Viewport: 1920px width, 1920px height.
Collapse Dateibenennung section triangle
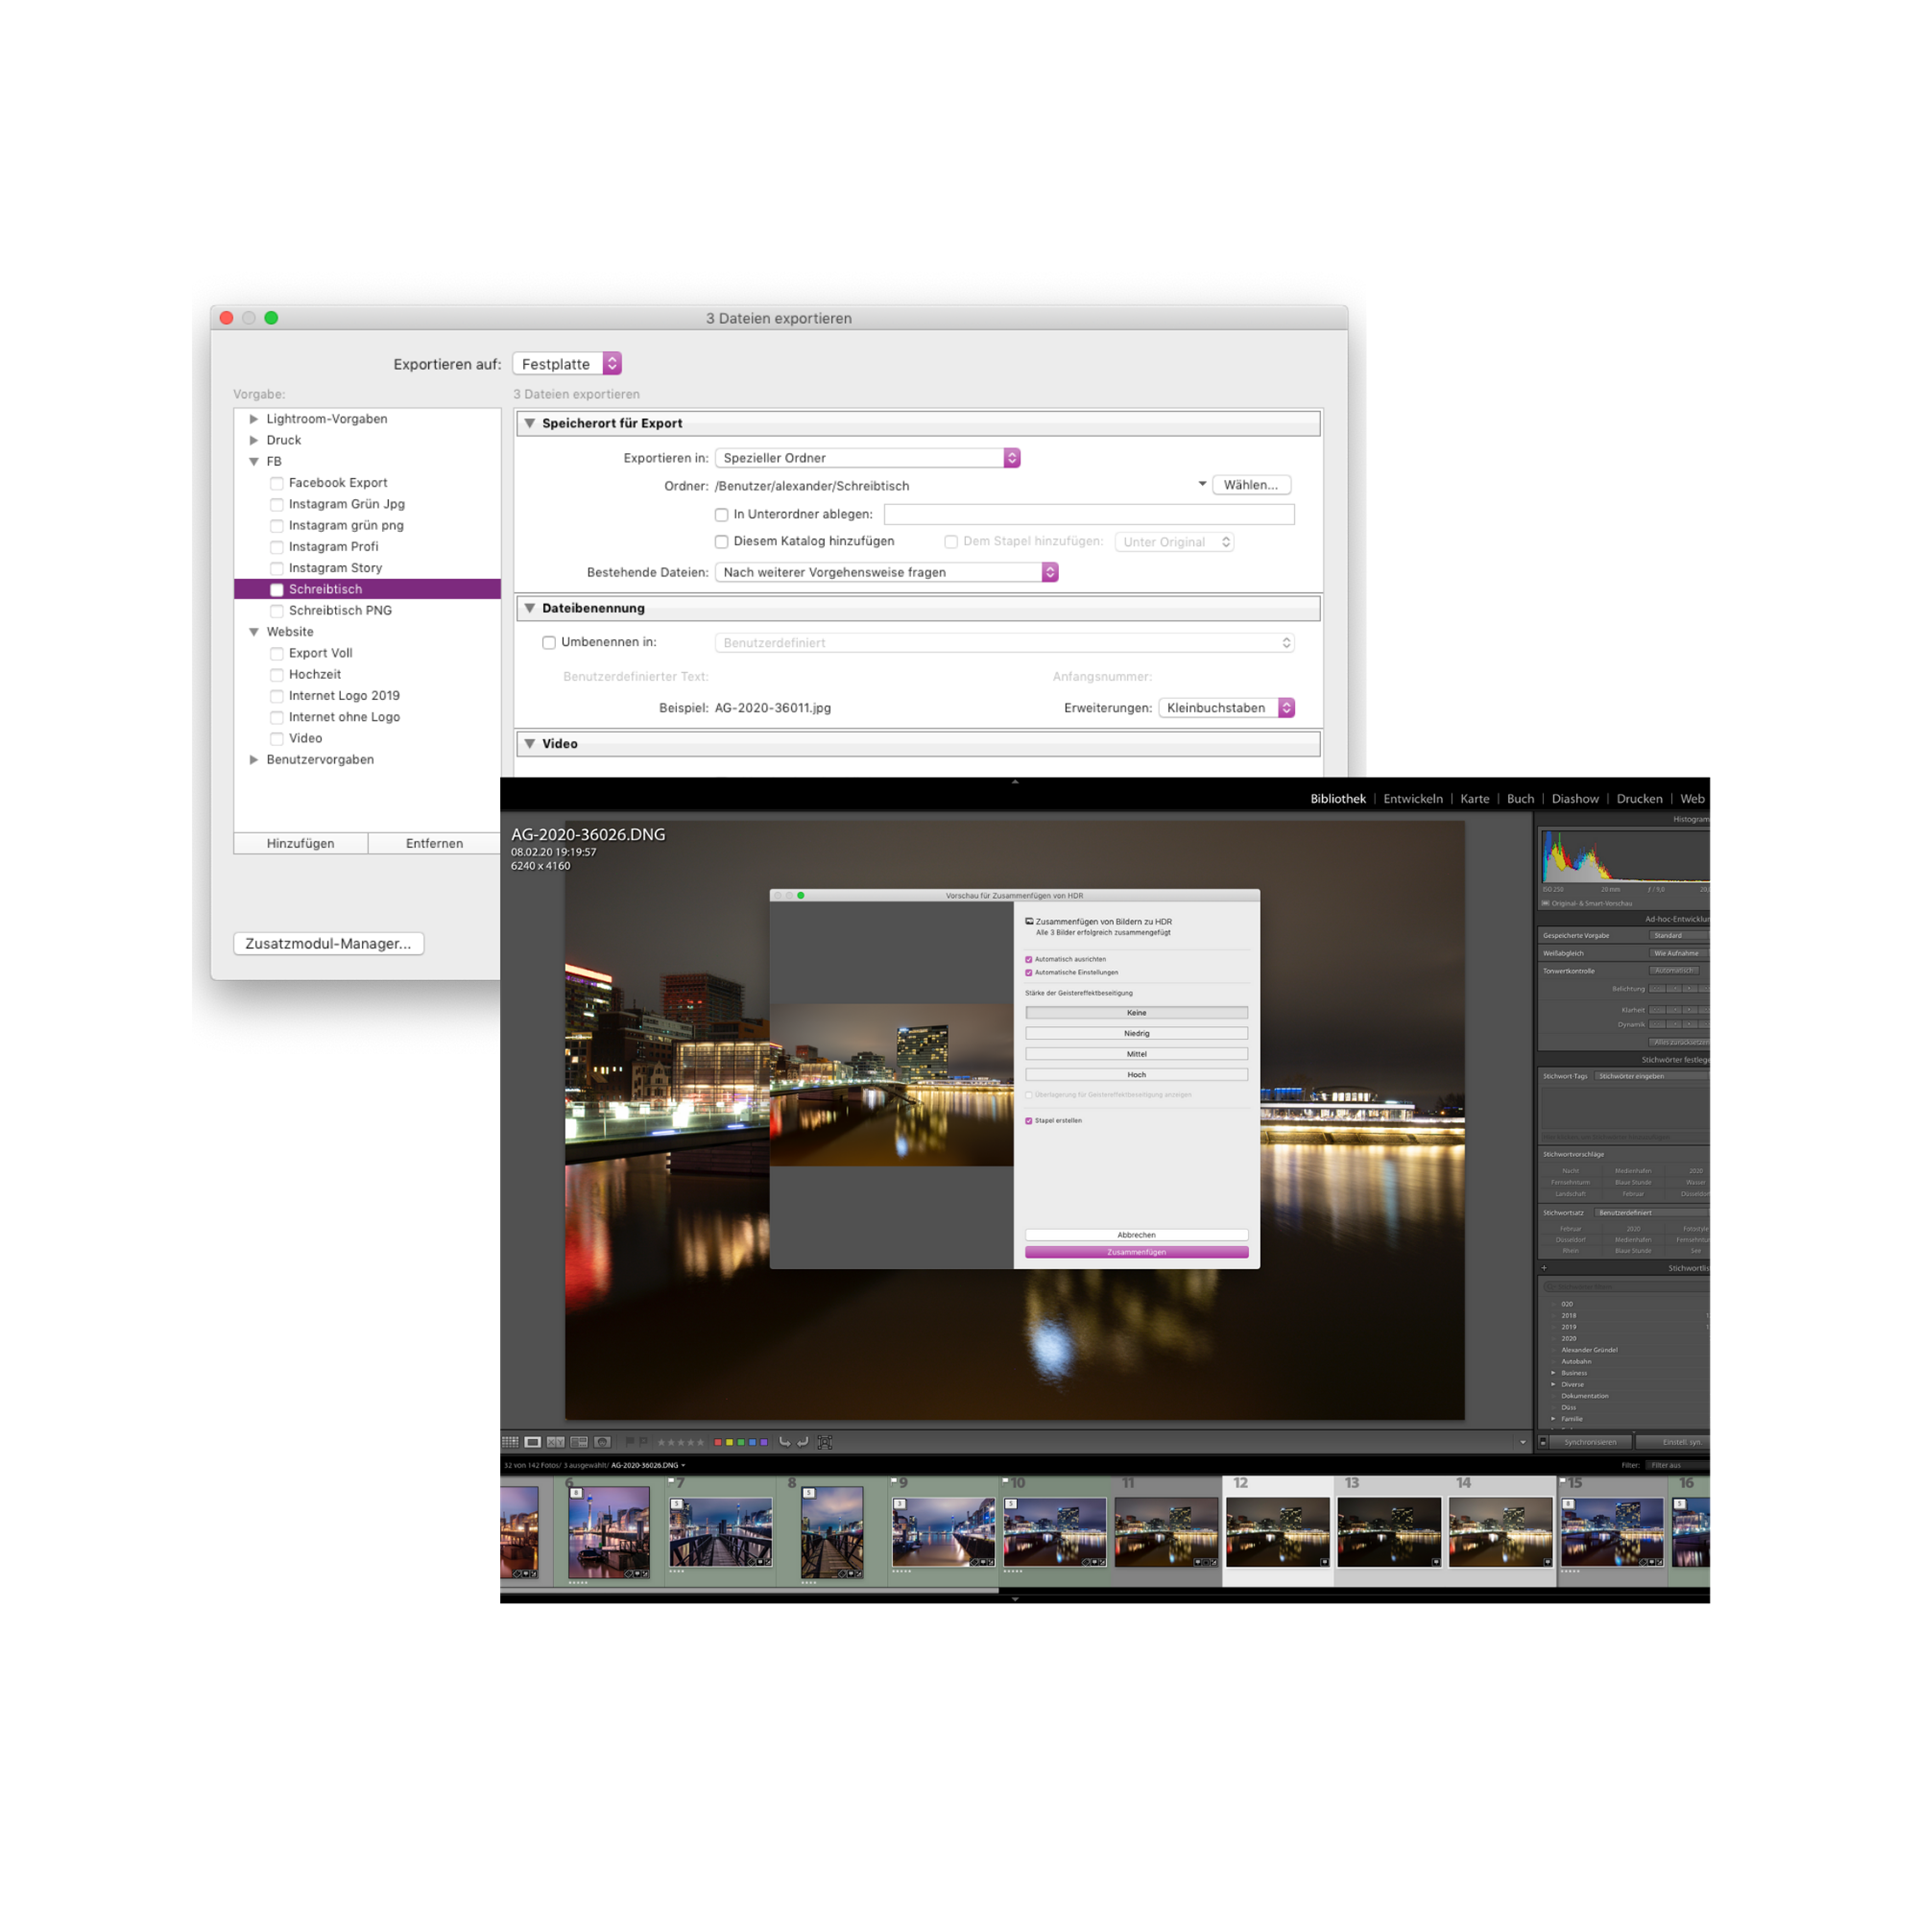tap(530, 608)
